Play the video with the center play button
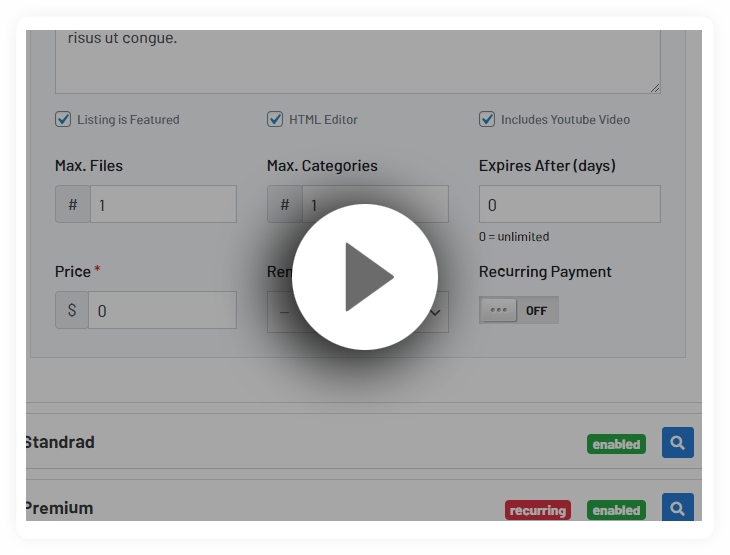 365,277
